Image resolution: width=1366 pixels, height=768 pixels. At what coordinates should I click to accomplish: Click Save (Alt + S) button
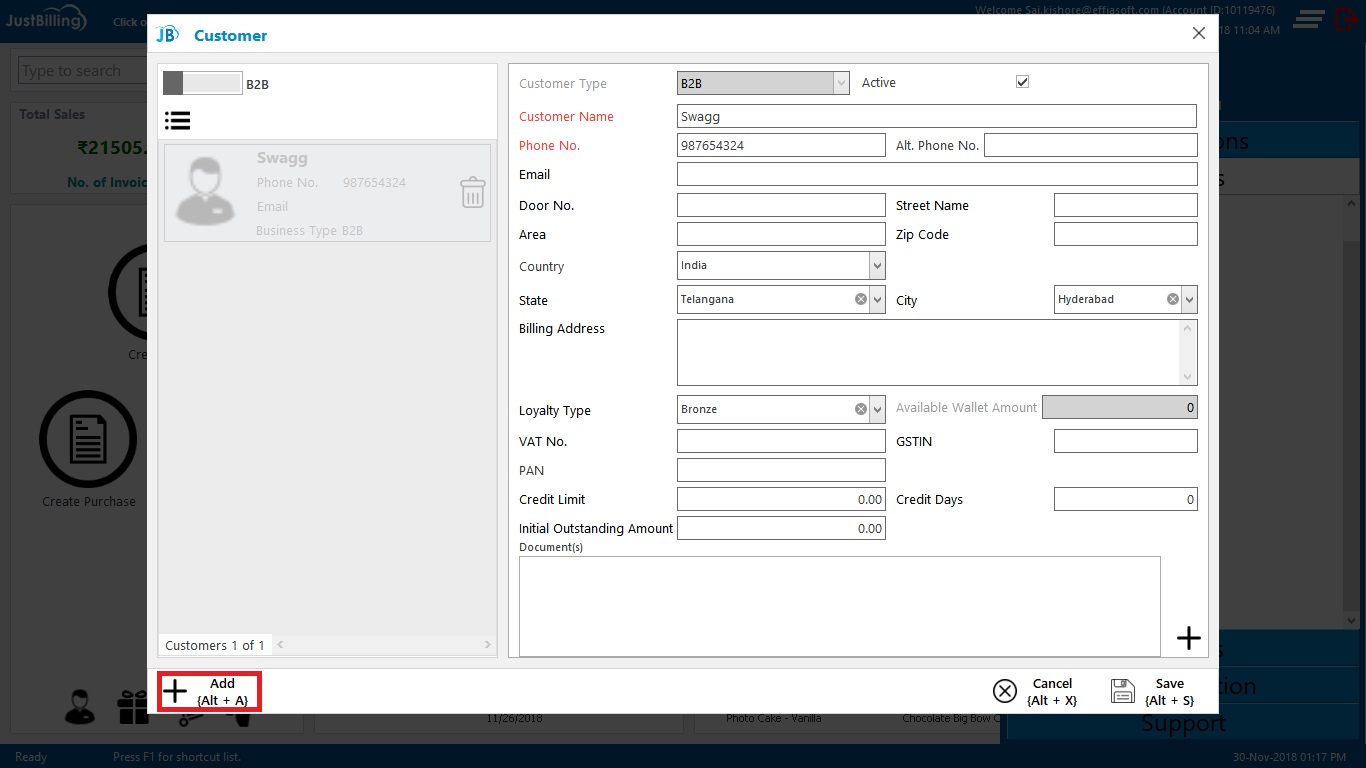[x=1153, y=692]
